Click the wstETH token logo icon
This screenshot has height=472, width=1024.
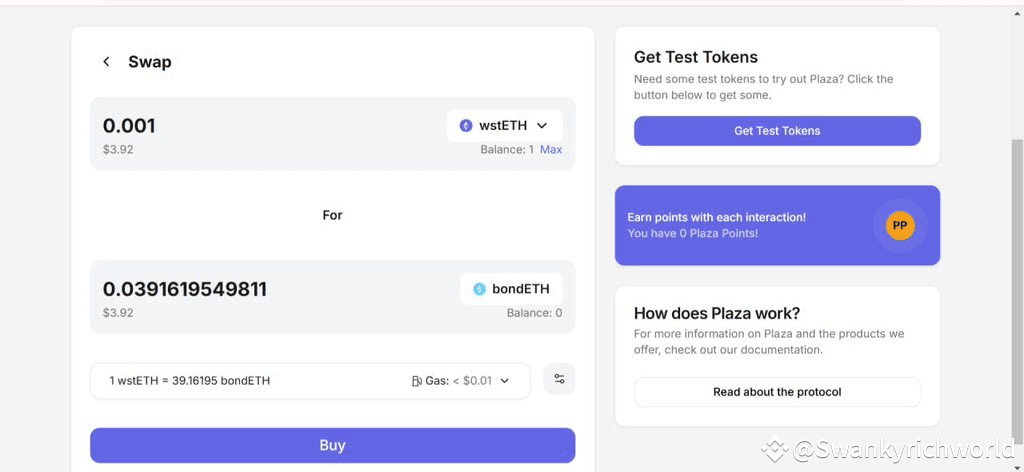pos(466,126)
